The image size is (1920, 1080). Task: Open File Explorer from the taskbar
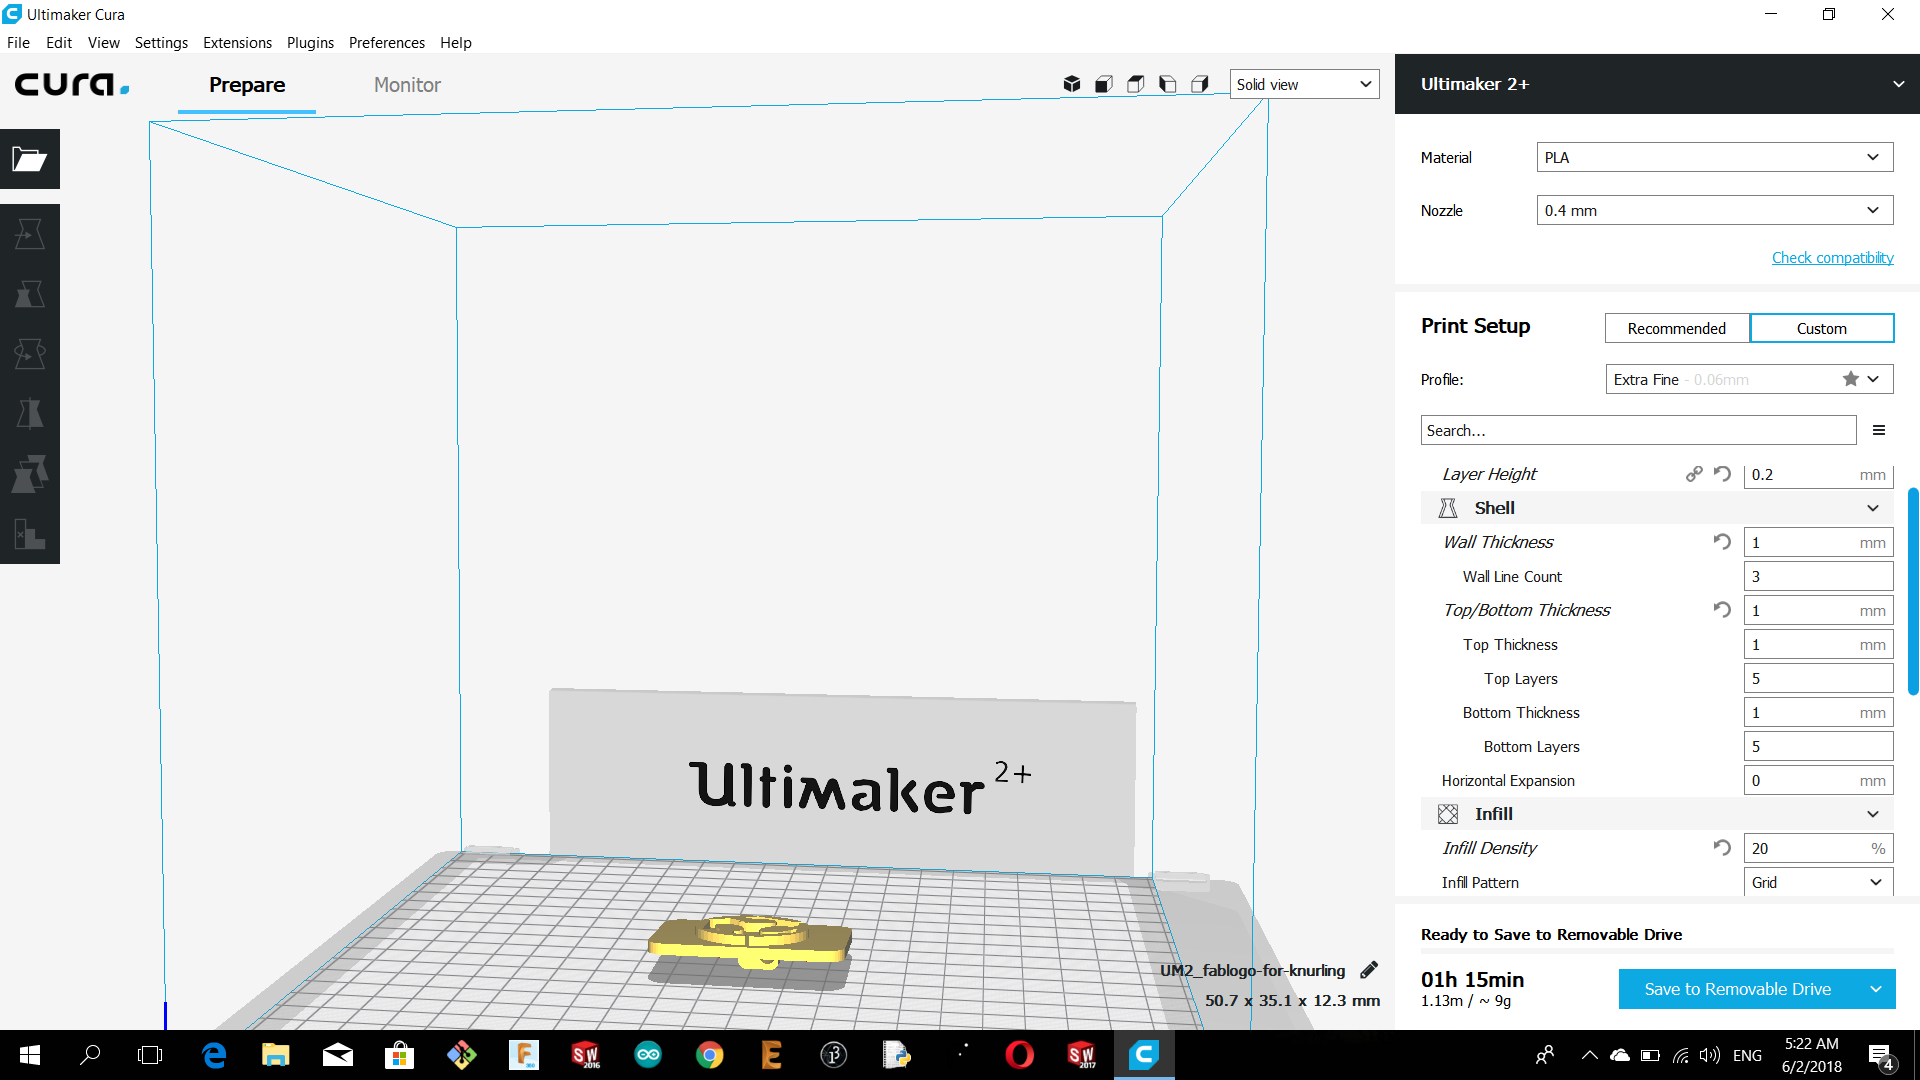[x=276, y=1055]
